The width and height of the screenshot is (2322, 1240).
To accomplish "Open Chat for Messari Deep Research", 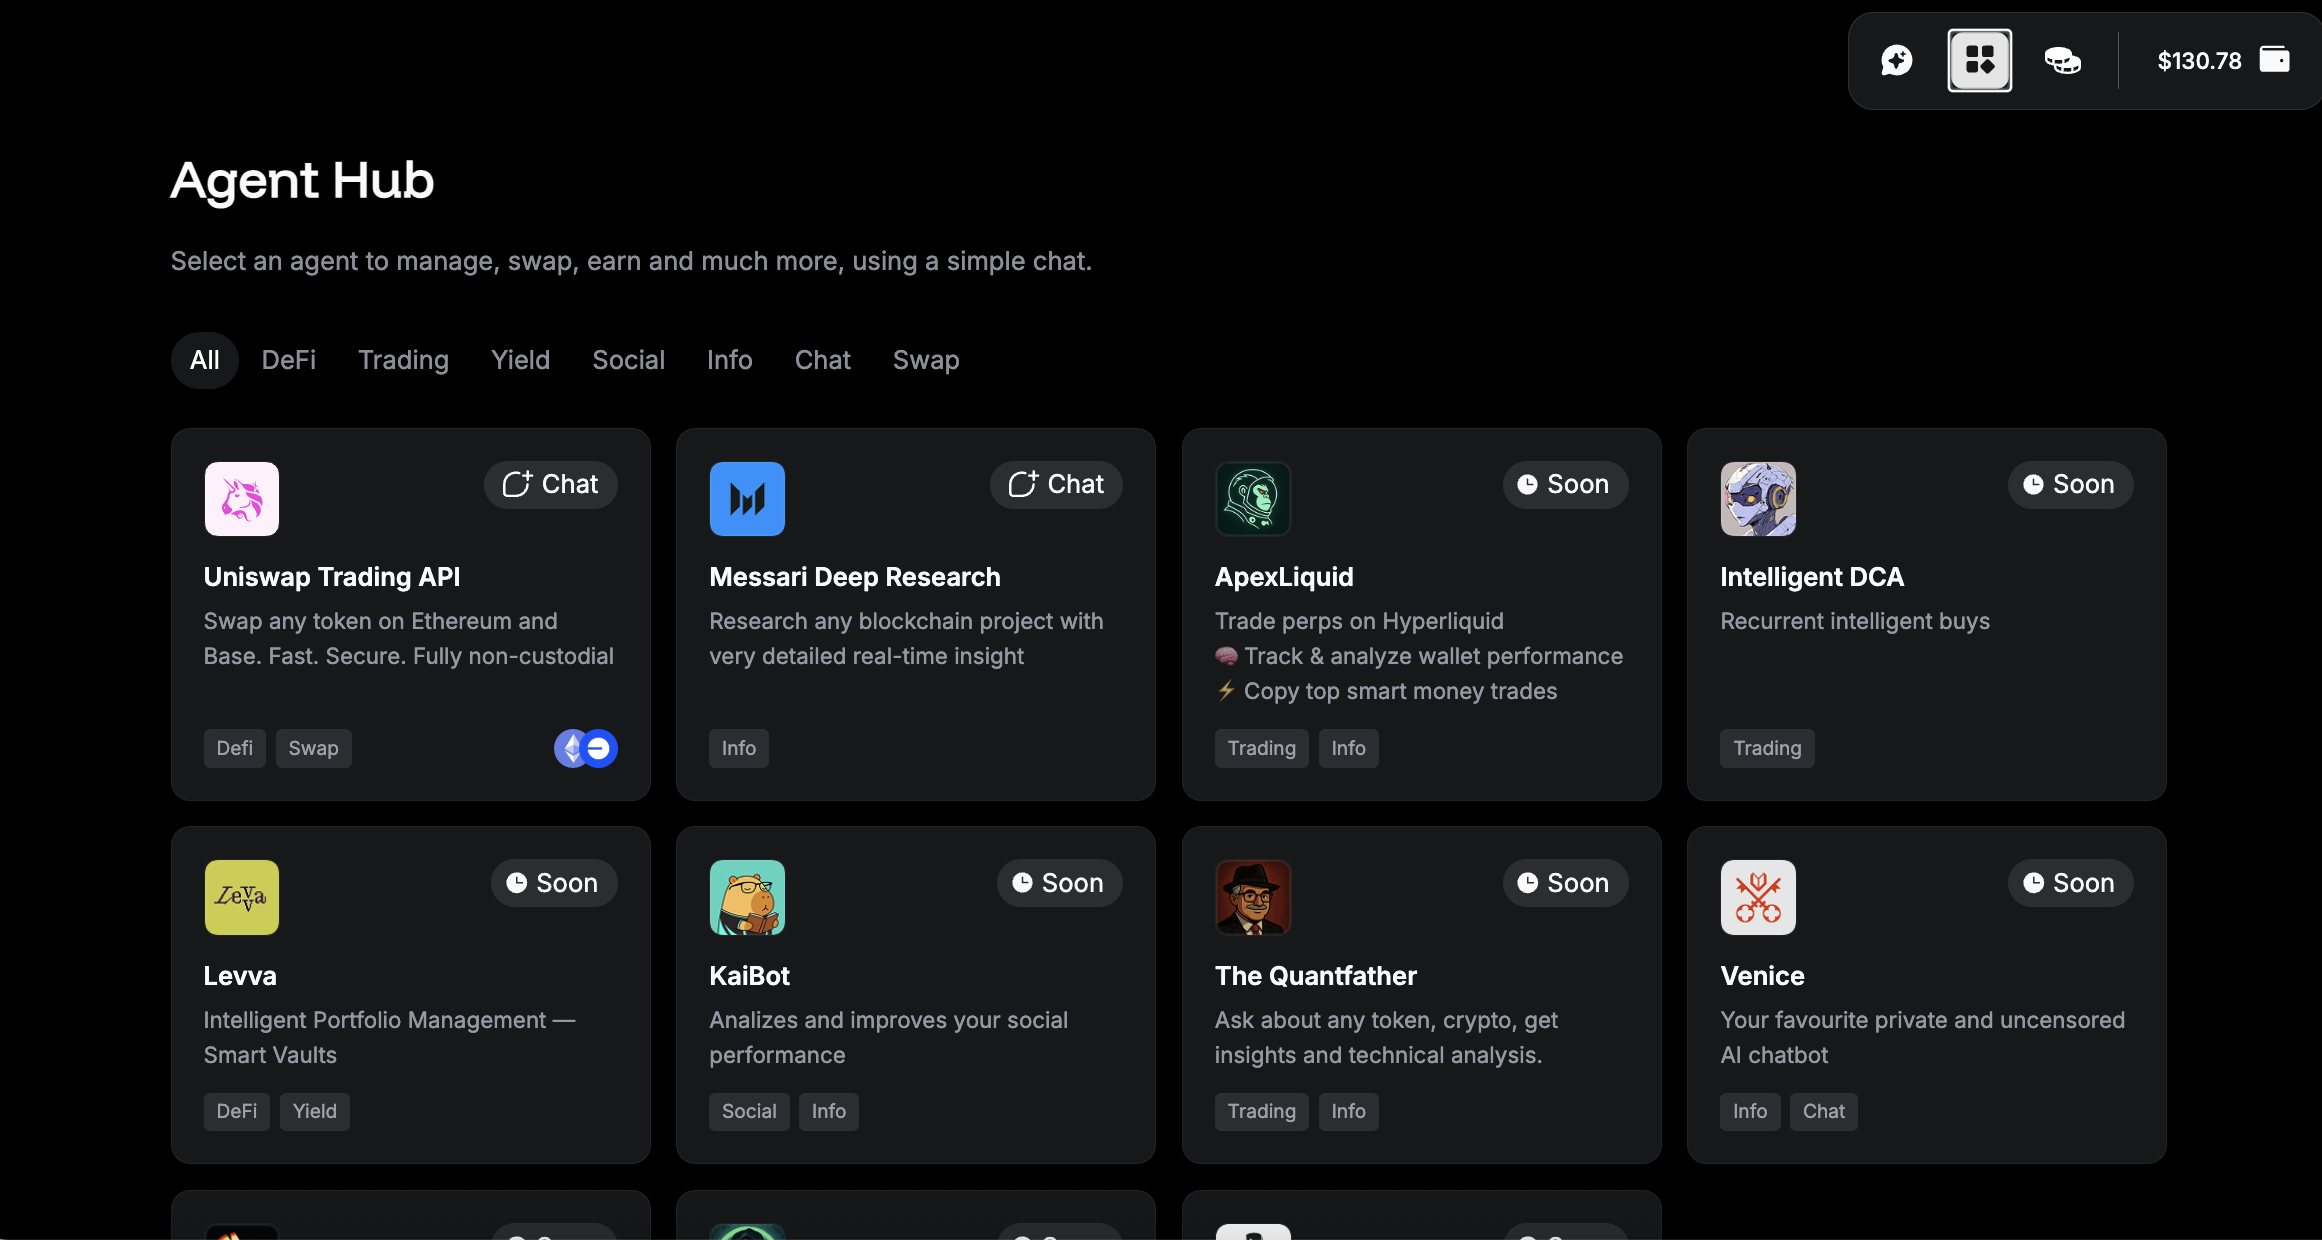I will [1056, 484].
